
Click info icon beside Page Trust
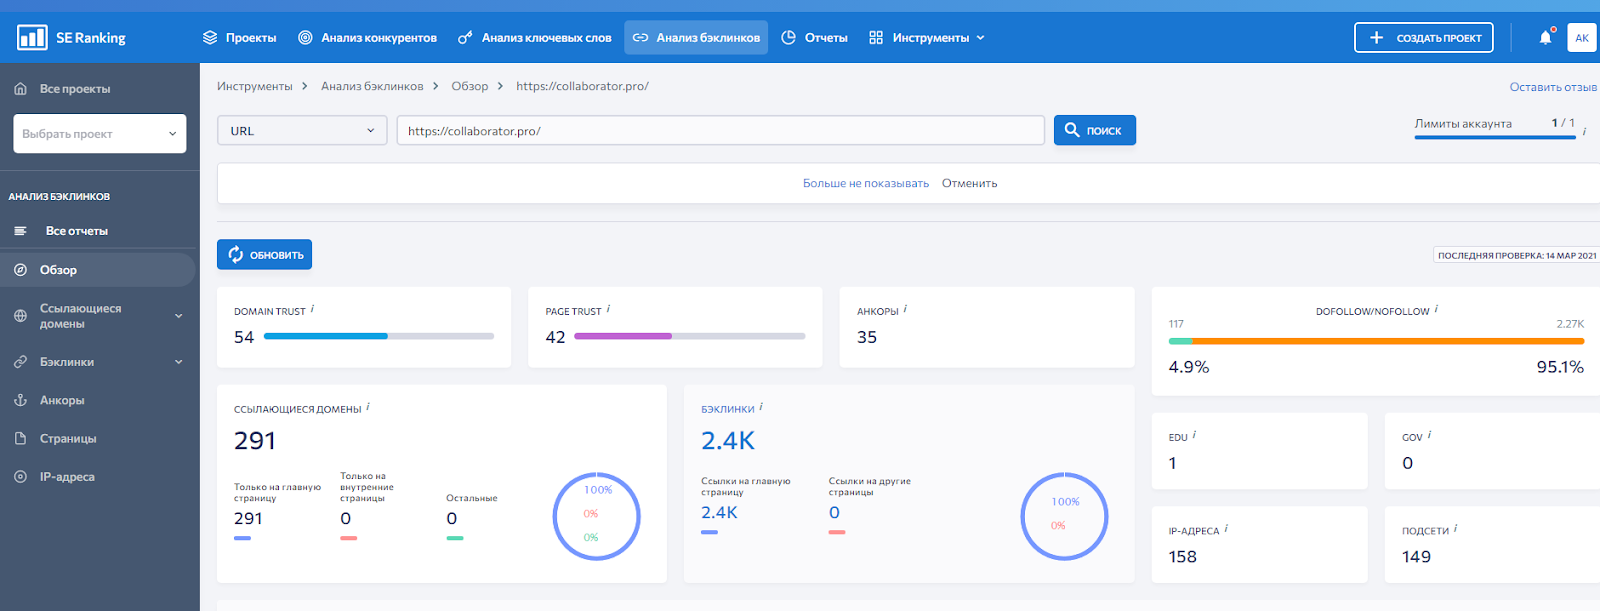[x=608, y=310]
